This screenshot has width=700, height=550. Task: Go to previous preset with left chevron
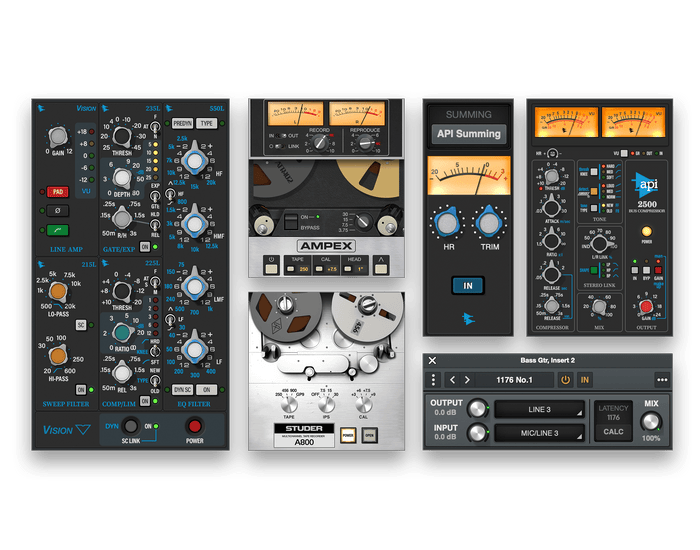pos(453,380)
